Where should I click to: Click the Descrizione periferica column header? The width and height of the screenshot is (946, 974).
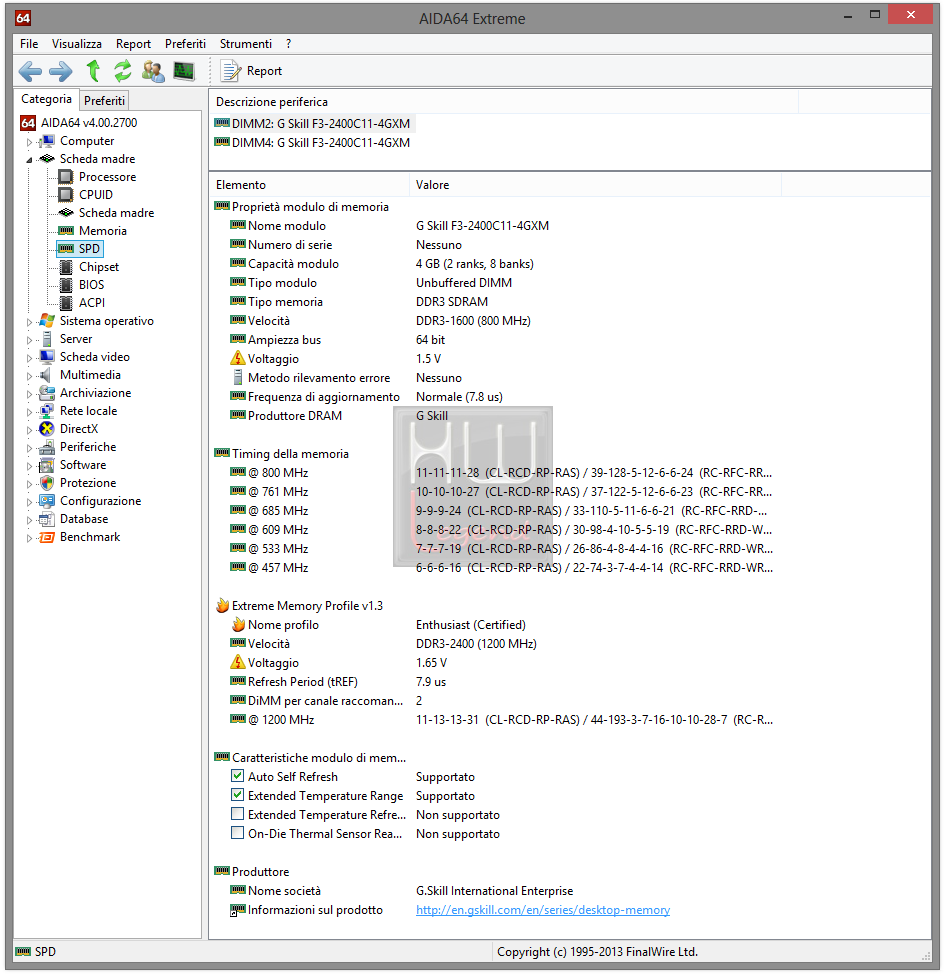[503, 102]
